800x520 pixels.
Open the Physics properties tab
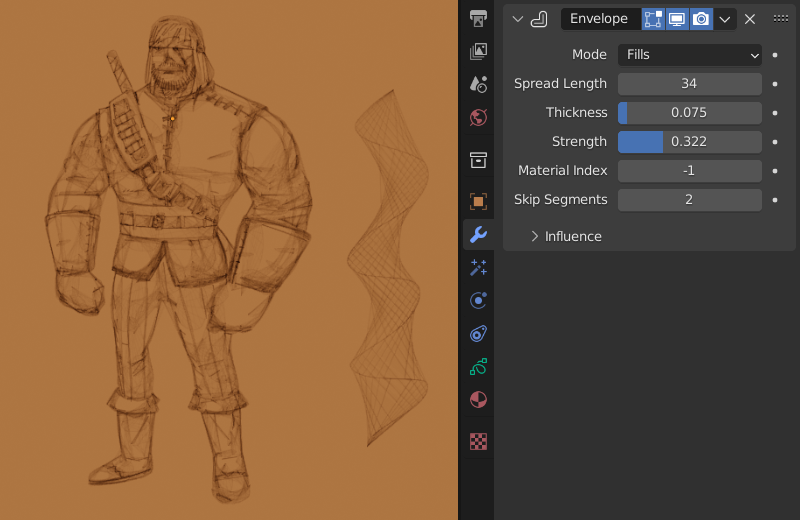[478, 300]
